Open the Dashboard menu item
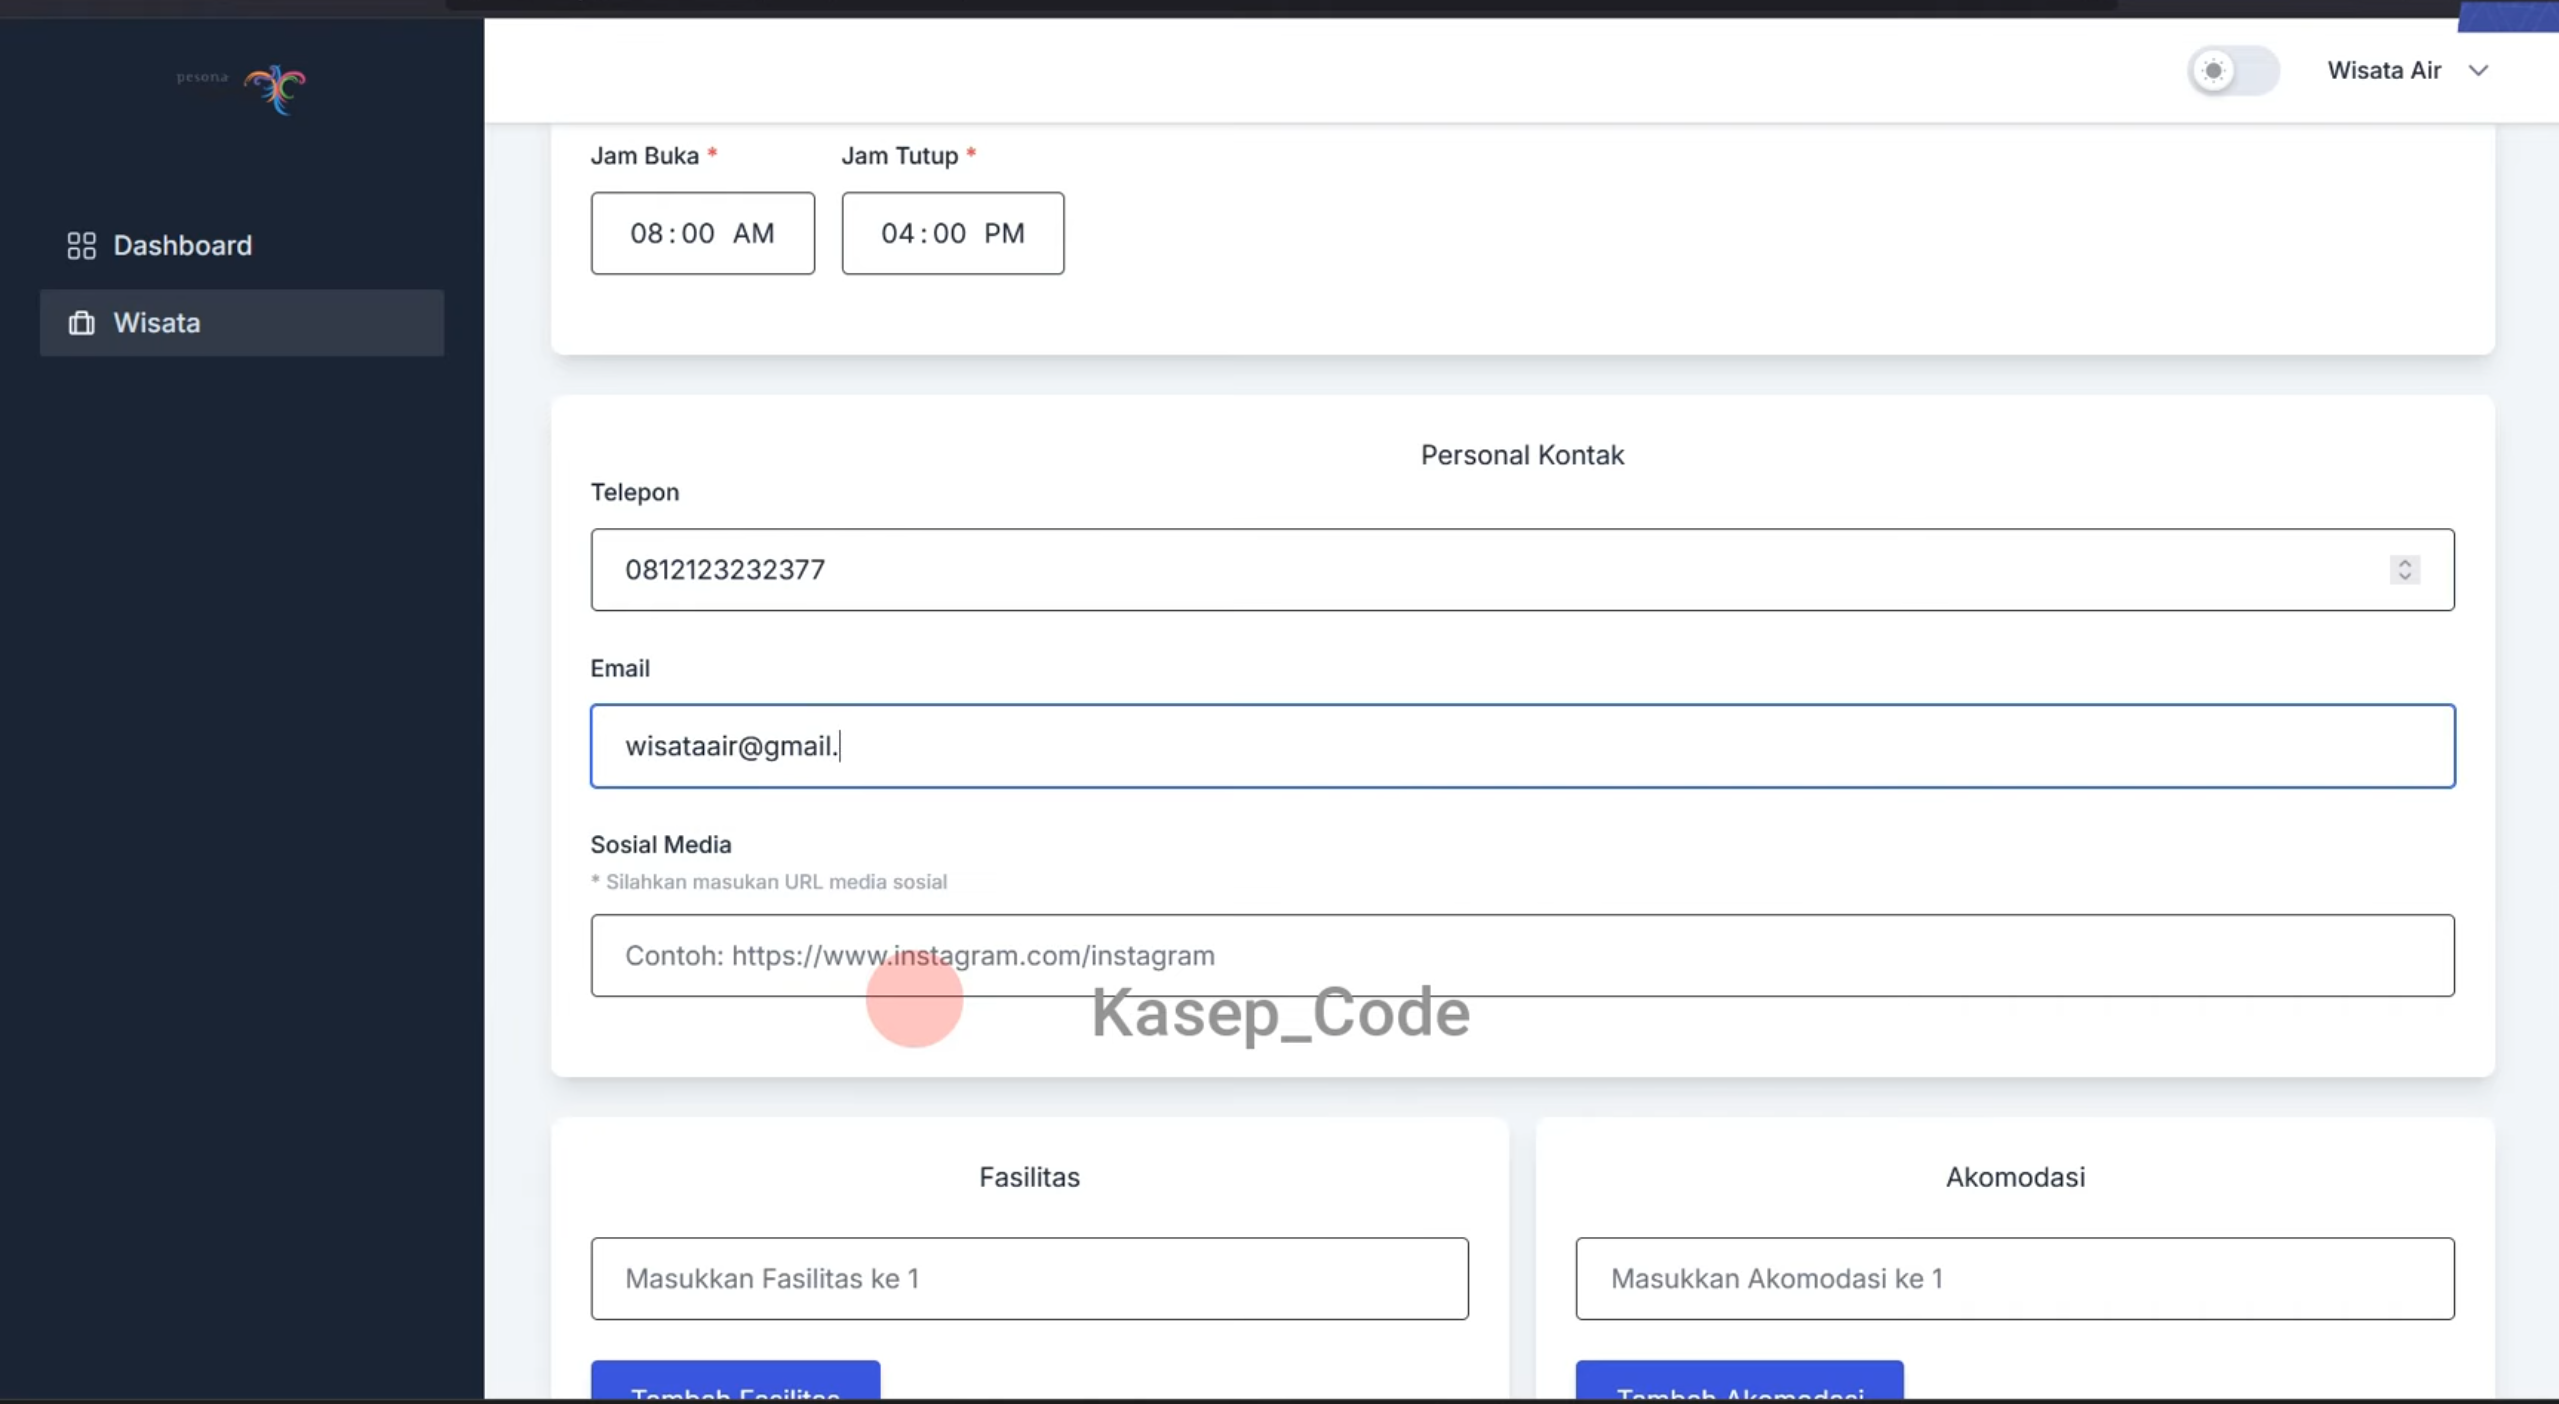 click(x=241, y=245)
